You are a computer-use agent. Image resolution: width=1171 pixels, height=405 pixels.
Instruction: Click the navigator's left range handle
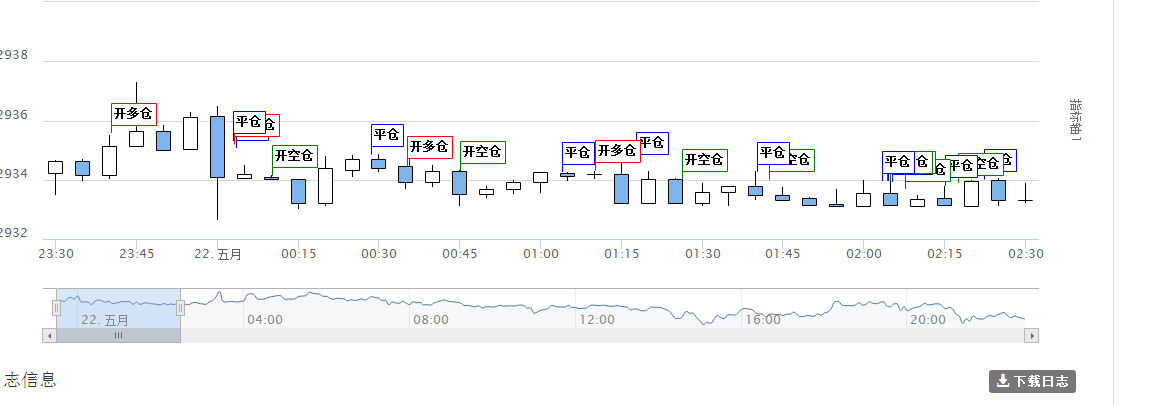56,308
